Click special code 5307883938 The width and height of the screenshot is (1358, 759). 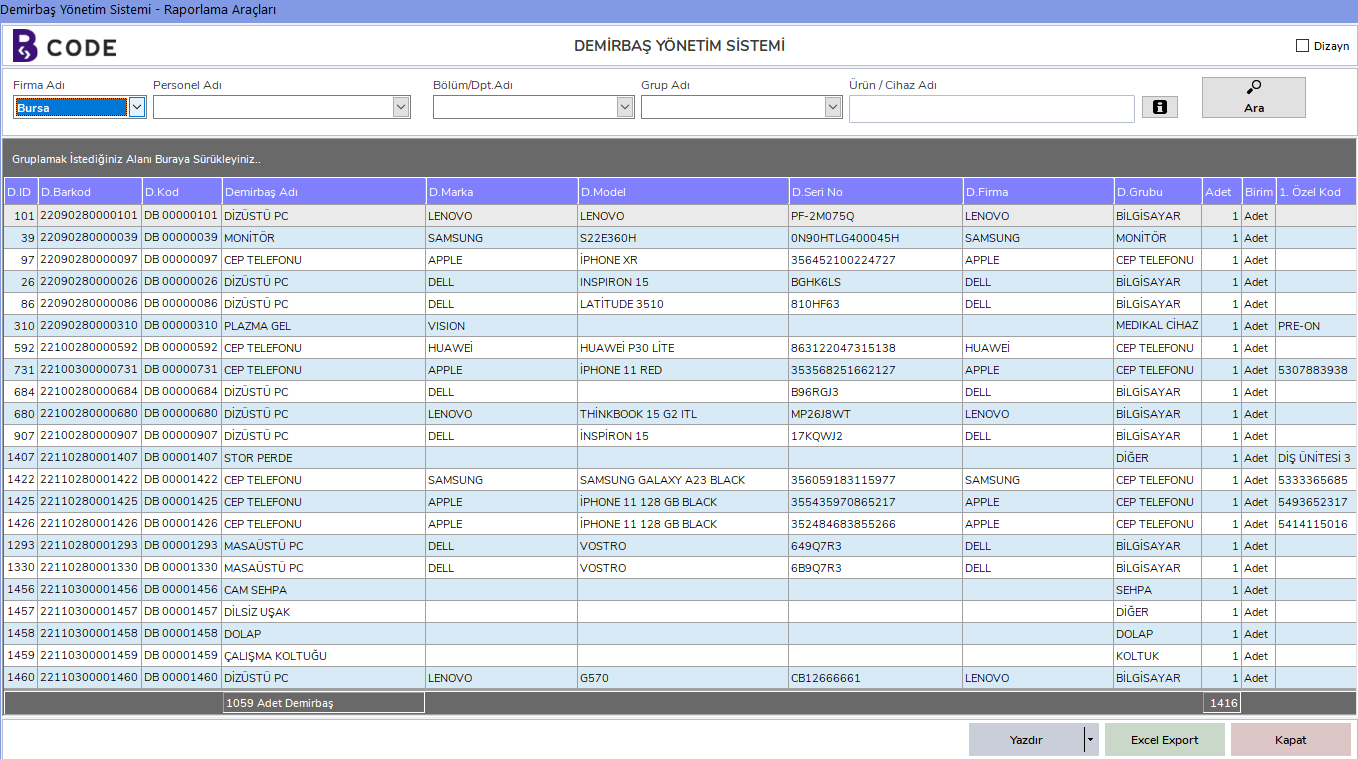point(1316,370)
